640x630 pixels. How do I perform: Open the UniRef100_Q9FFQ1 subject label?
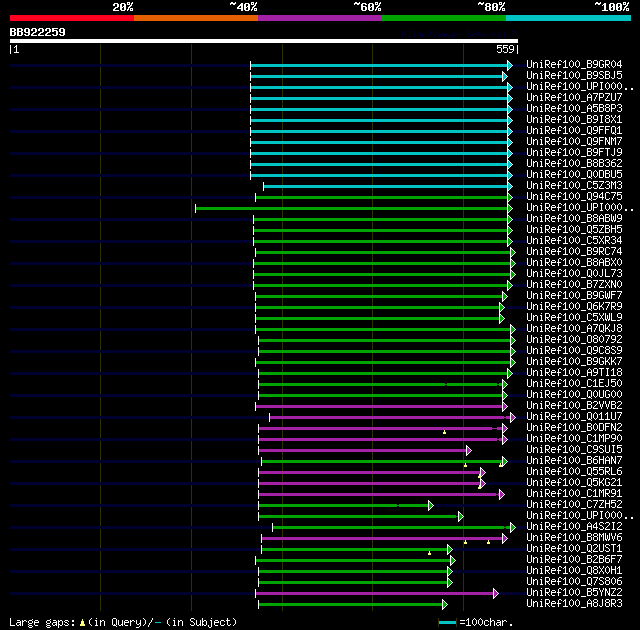574,131
